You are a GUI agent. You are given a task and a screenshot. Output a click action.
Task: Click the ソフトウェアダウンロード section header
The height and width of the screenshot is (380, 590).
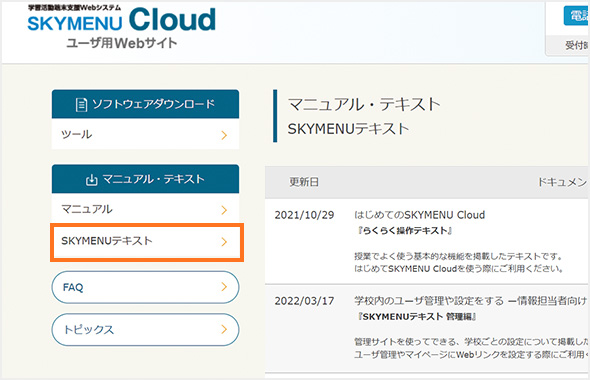tap(145, 104)
